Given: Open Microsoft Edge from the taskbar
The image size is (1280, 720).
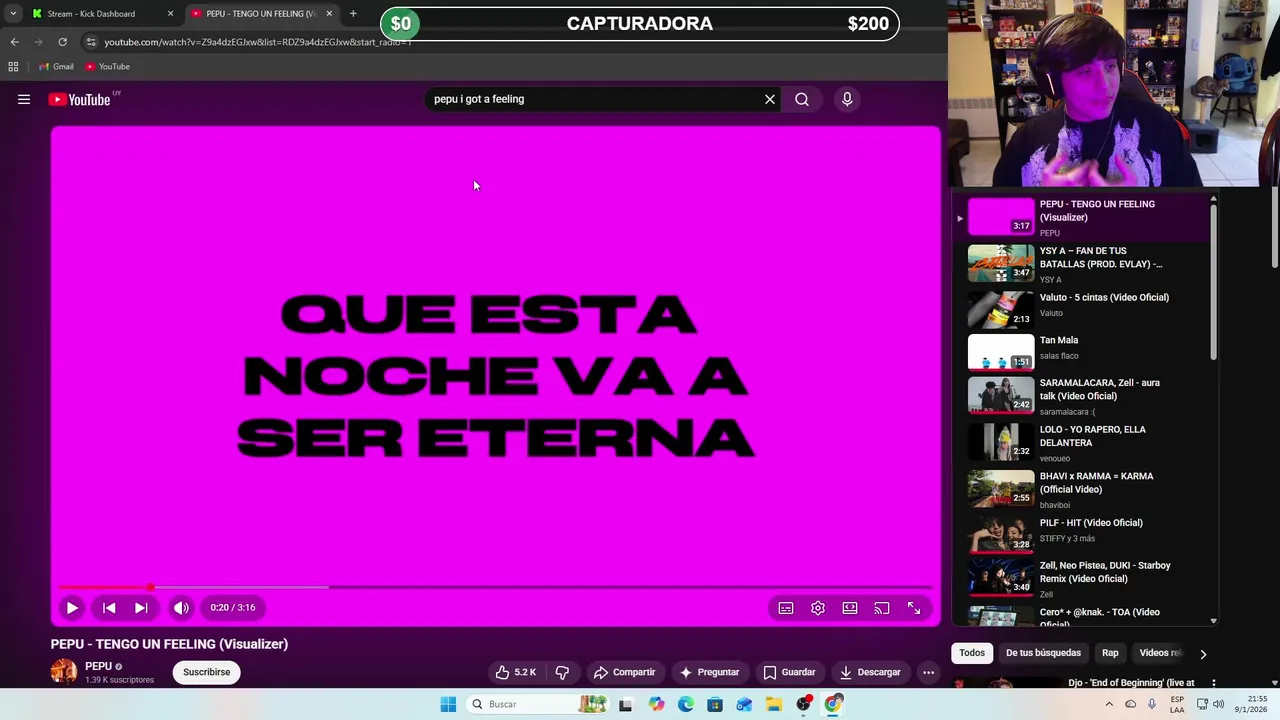Looking at the screenshot, I should pos(685,704).
